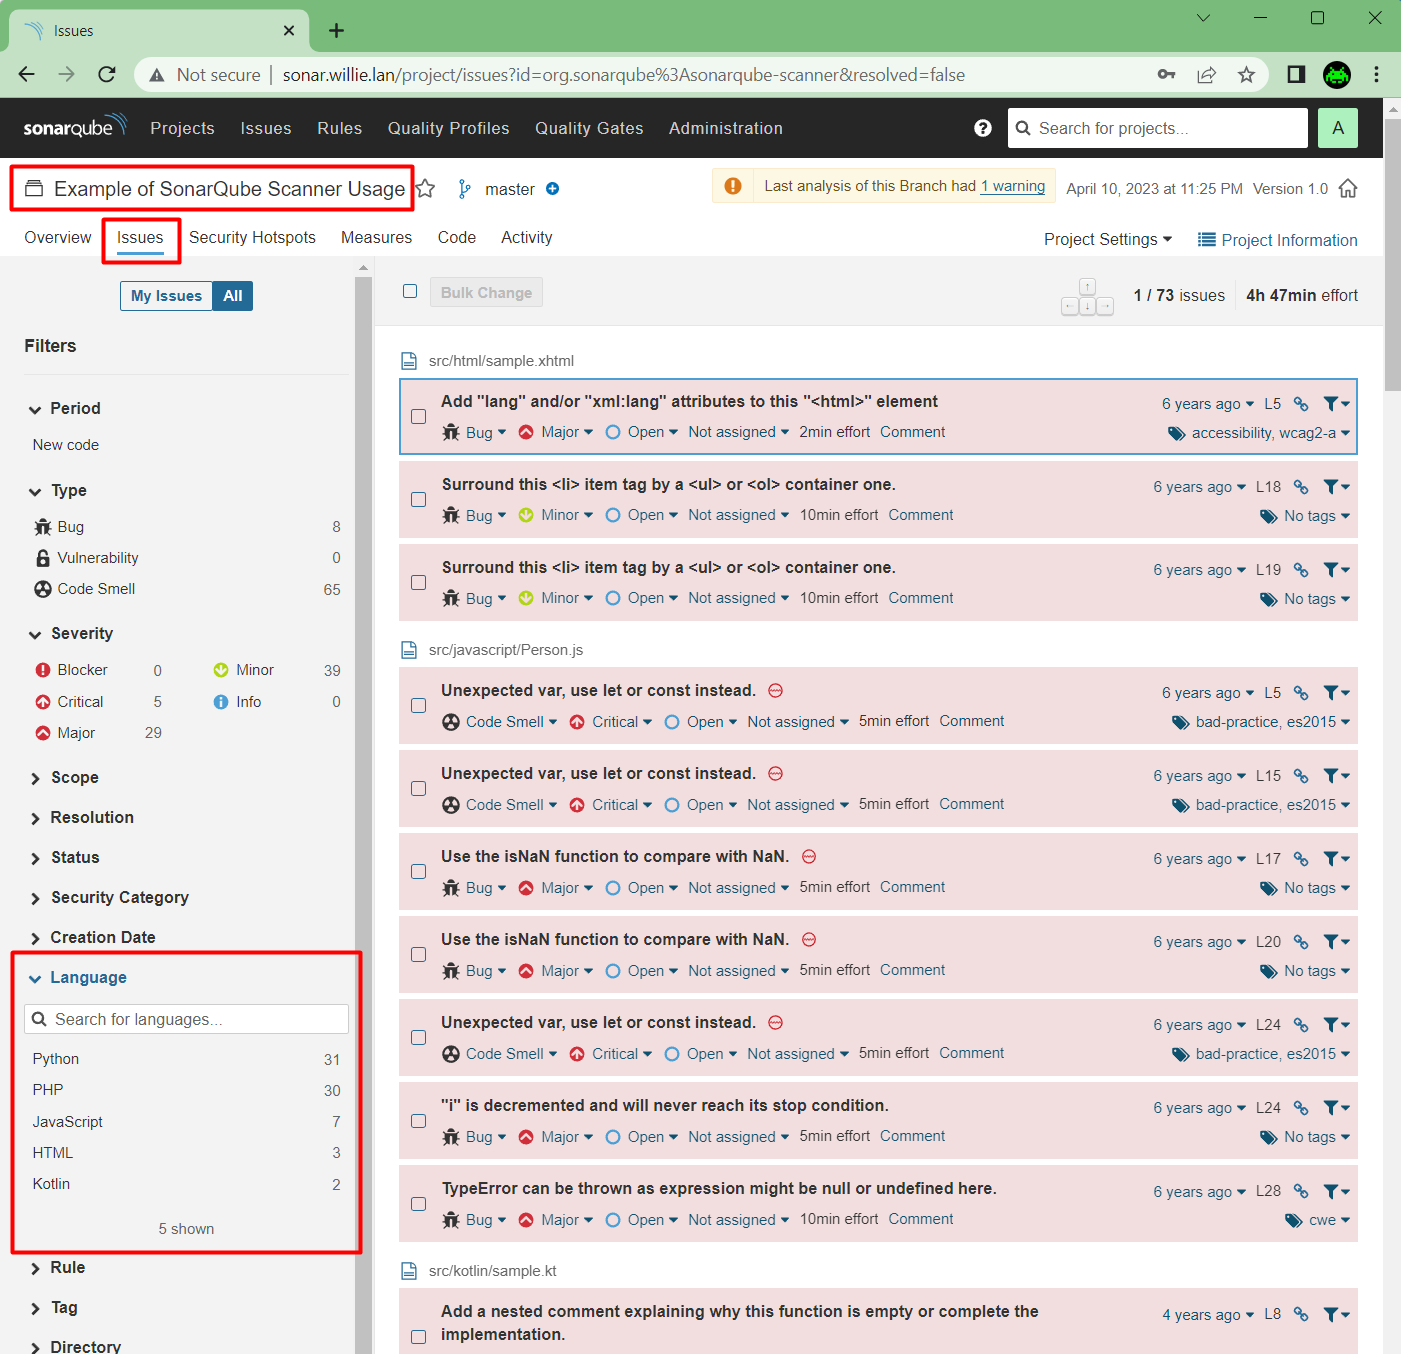
Task: Select checkbox of the L18 li item issue
Action: (419, 500)
